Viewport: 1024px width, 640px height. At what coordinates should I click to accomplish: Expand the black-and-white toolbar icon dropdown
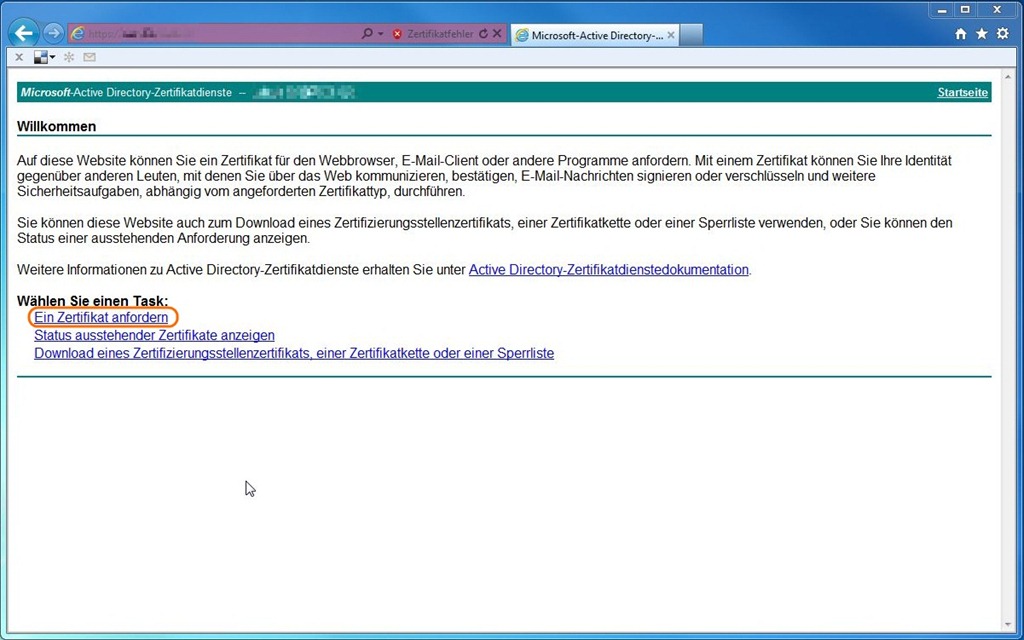point(52,57)
